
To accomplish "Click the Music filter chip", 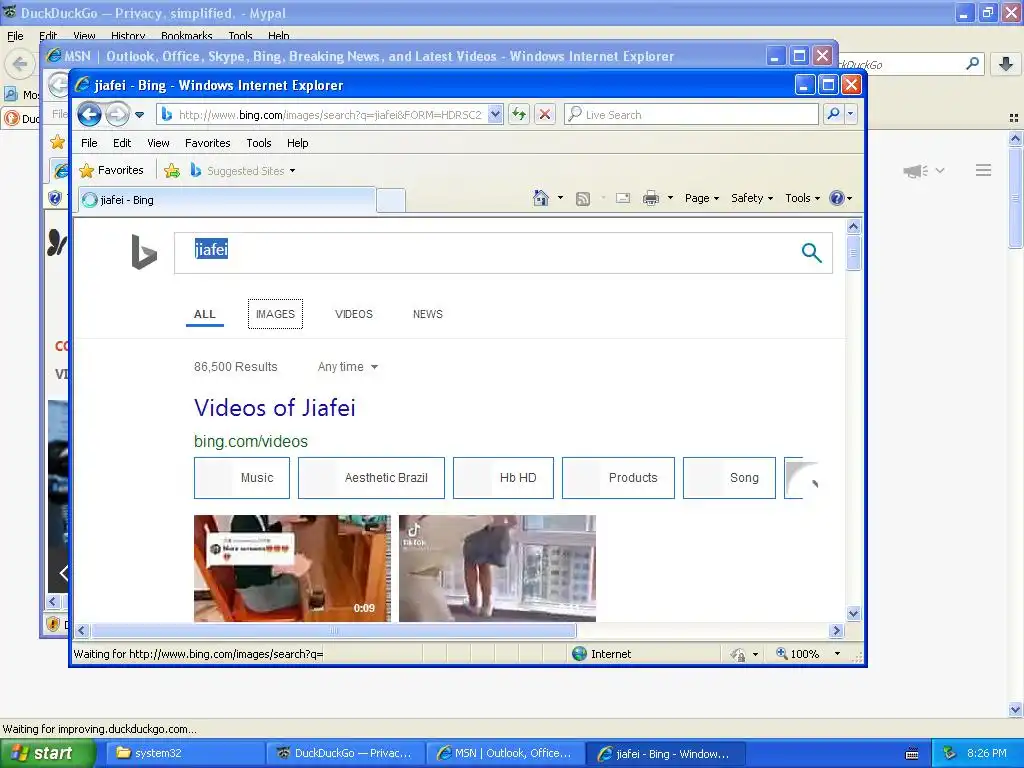I will click(x=242, y=478).
